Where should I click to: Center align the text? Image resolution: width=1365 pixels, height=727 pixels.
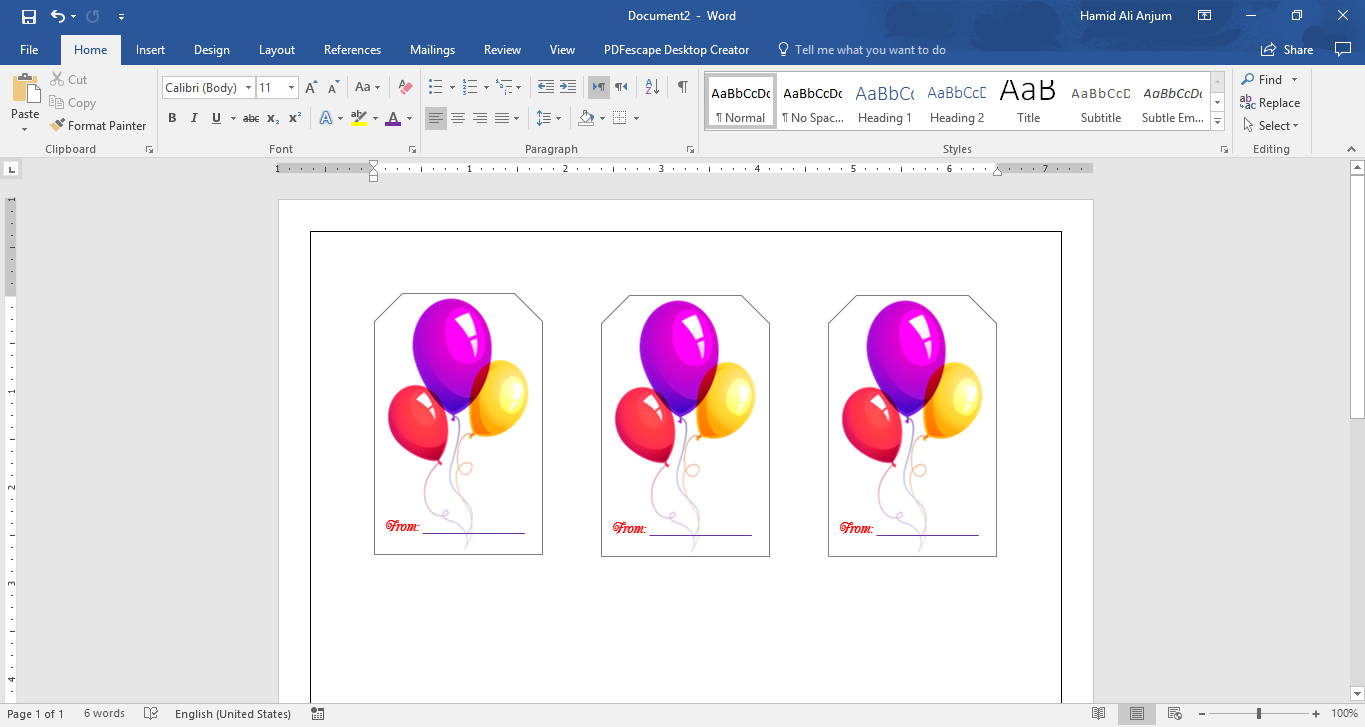pyautogui.click(x=458, y=118)
